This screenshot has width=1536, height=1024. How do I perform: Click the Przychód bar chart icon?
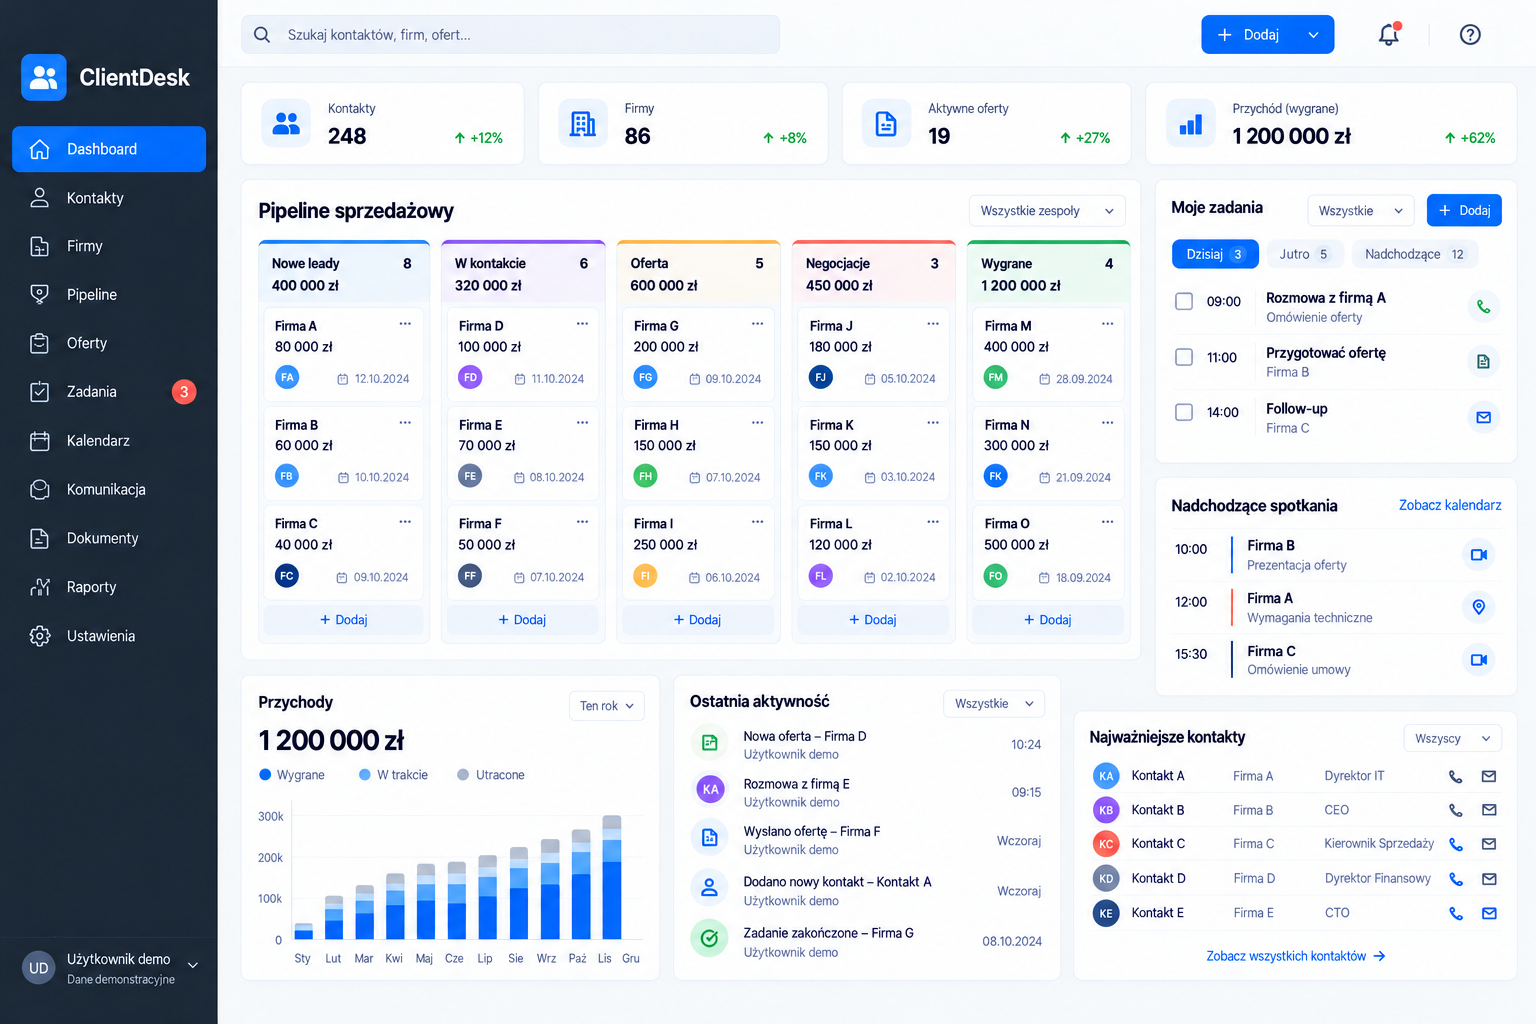click(x=1191, y=124)
